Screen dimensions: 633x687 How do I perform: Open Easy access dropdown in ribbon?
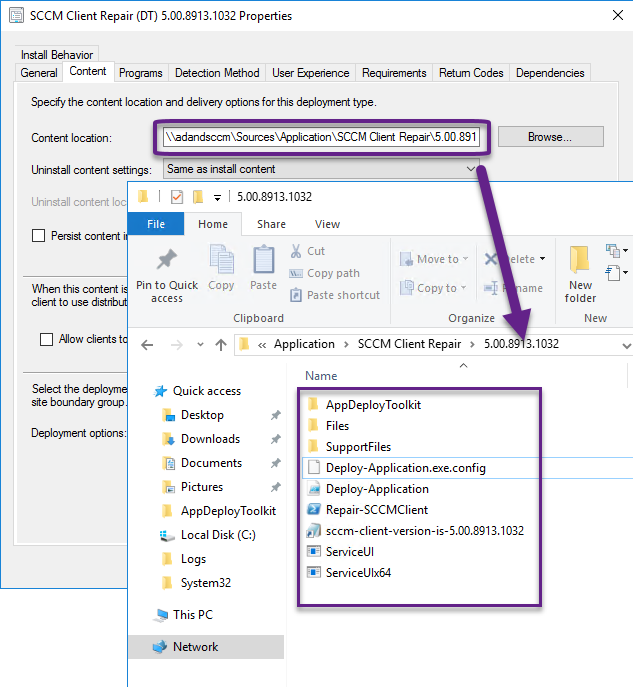(x=617, y=273)
